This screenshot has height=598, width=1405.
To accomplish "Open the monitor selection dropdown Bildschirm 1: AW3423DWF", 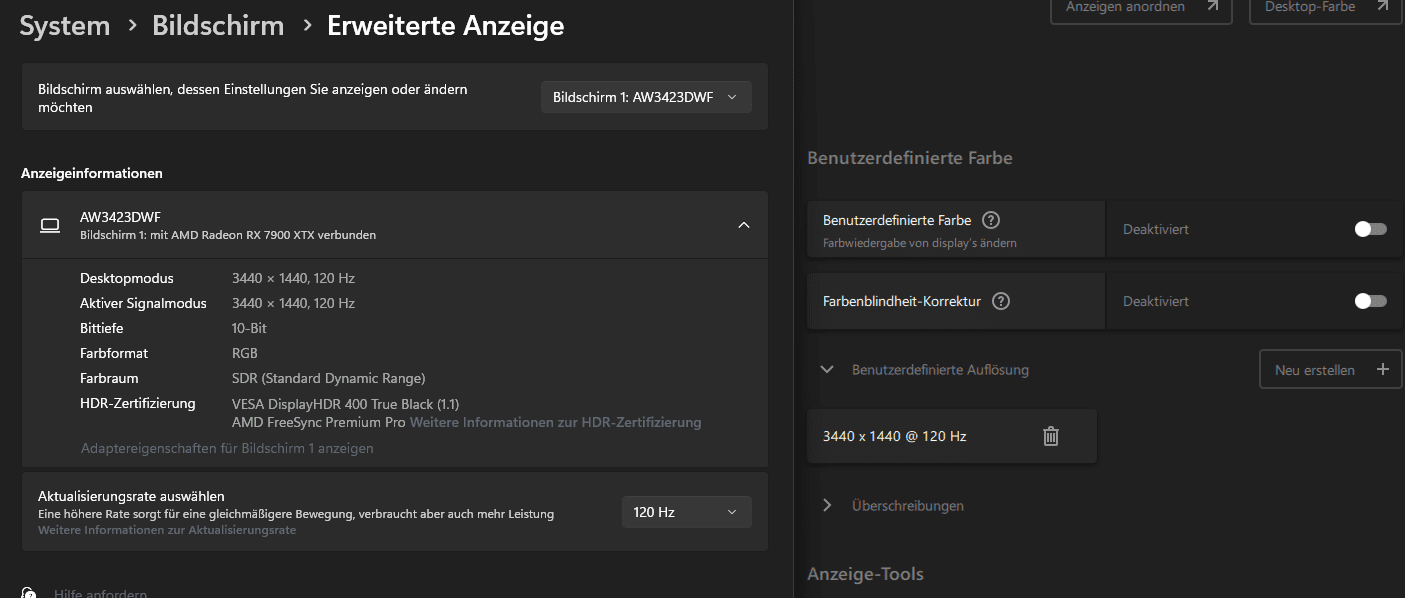I will coord(646,97).
